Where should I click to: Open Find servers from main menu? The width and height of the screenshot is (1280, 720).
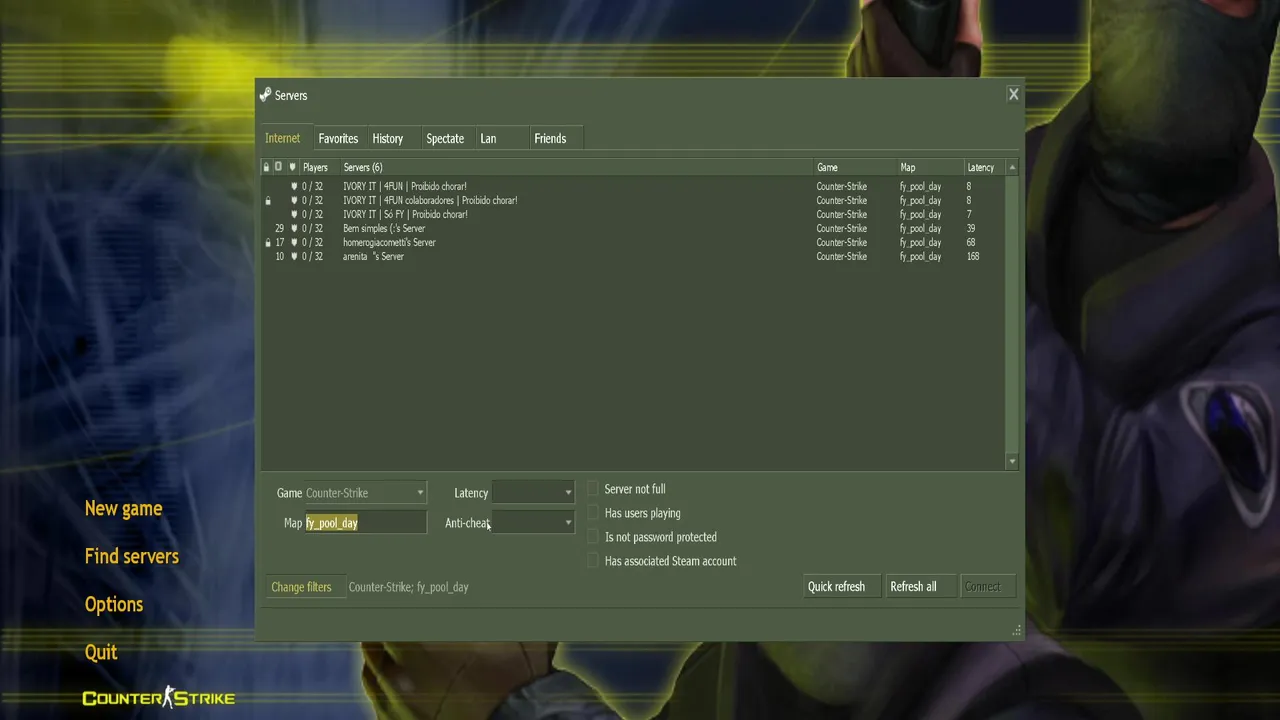coord(131,556)
